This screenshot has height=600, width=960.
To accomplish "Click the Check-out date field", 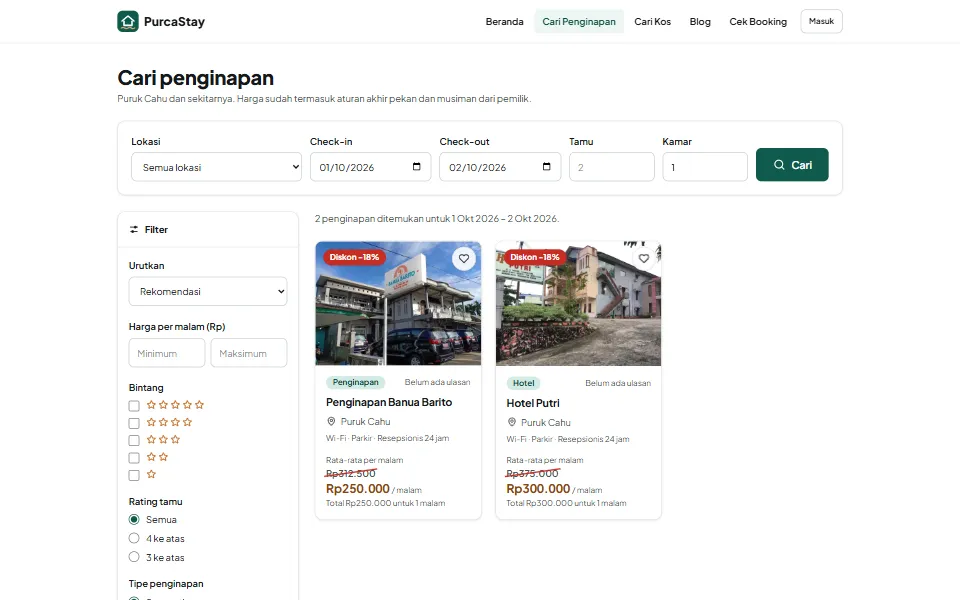I will point(500,167).
